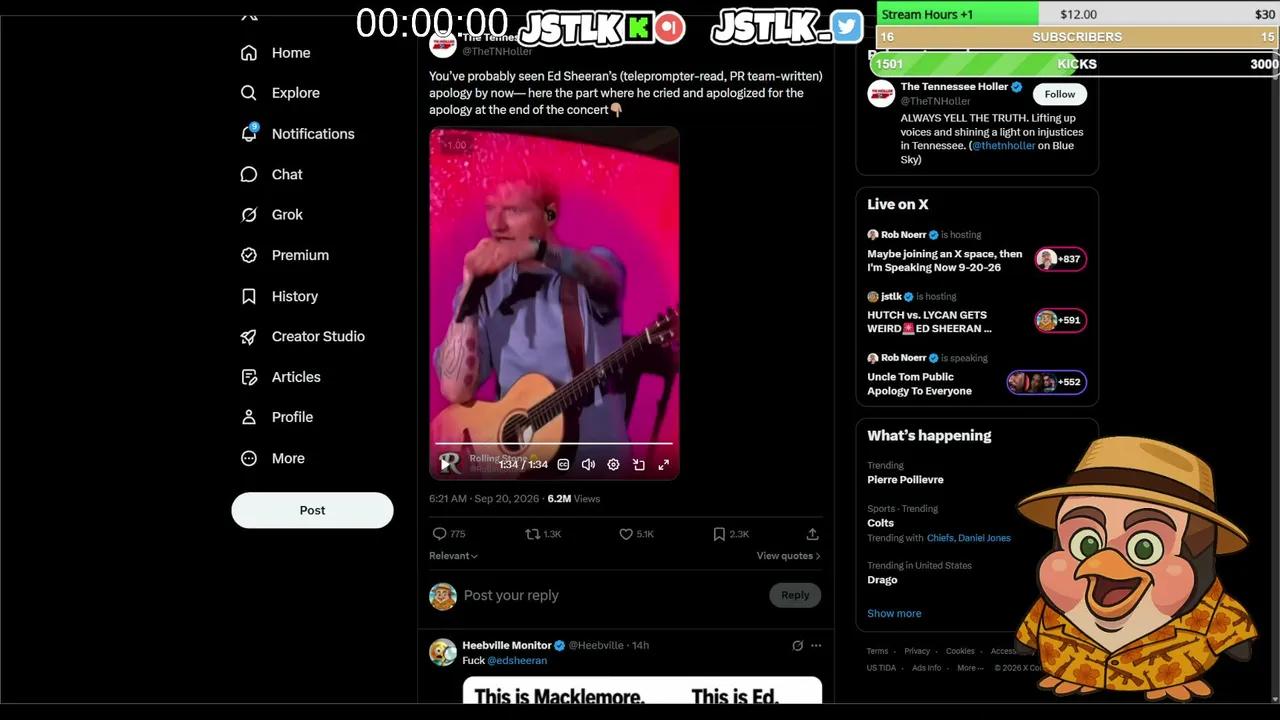
Task: Open Notifications from the sidebar
Action: (x=298, y=134)
